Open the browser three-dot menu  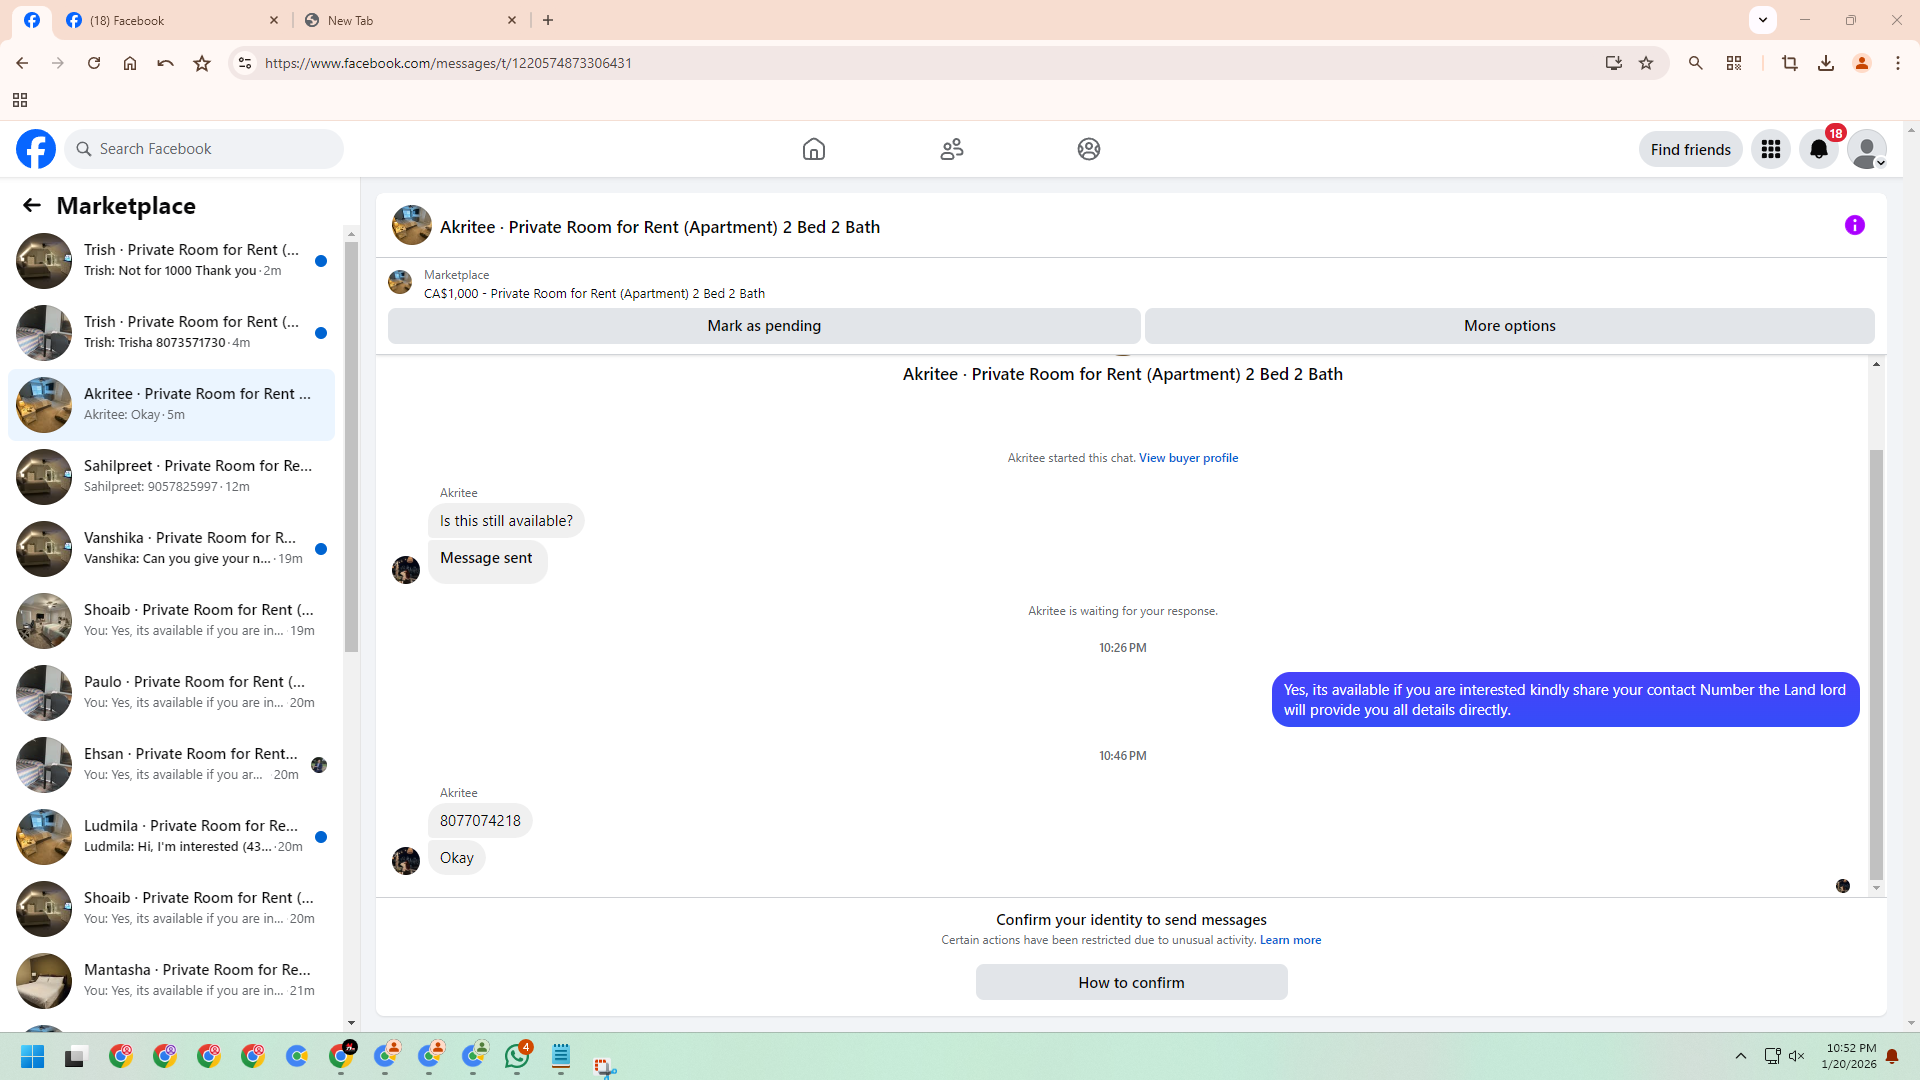point(1898,63)
